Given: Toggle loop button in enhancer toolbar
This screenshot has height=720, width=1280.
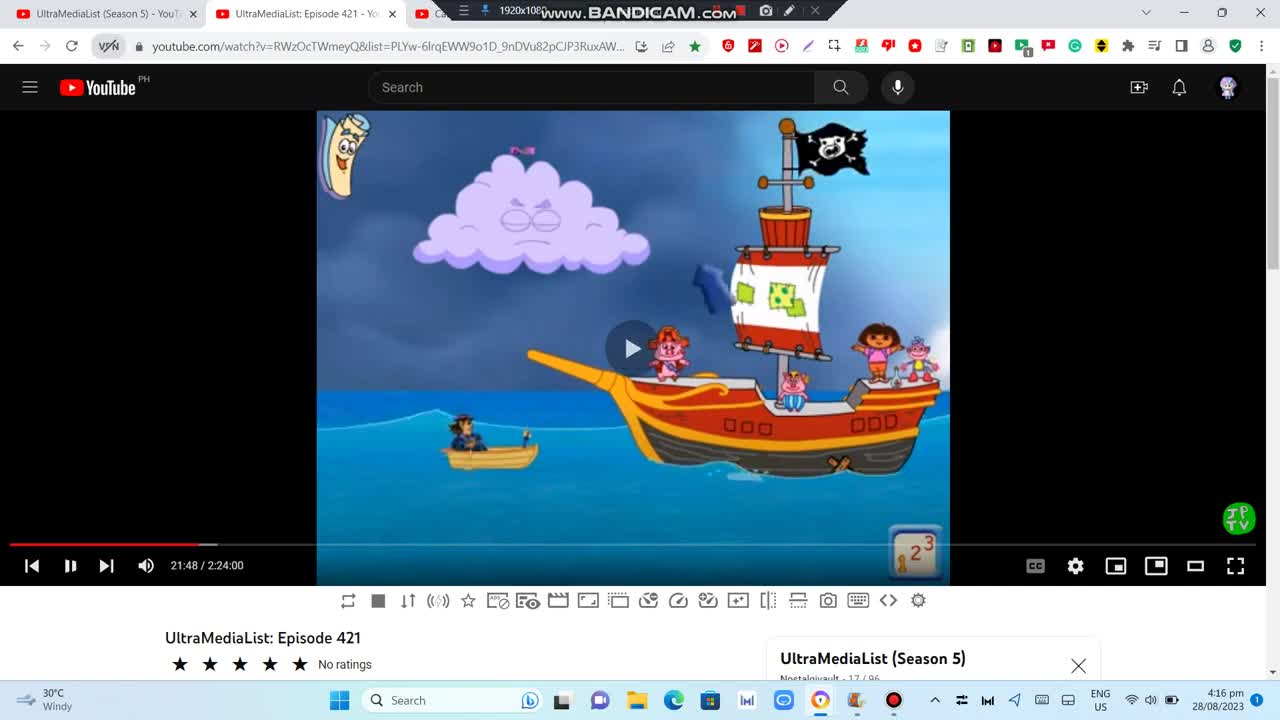Looking at the screenshot, I should pyautogui.click(x=348, y=601).
